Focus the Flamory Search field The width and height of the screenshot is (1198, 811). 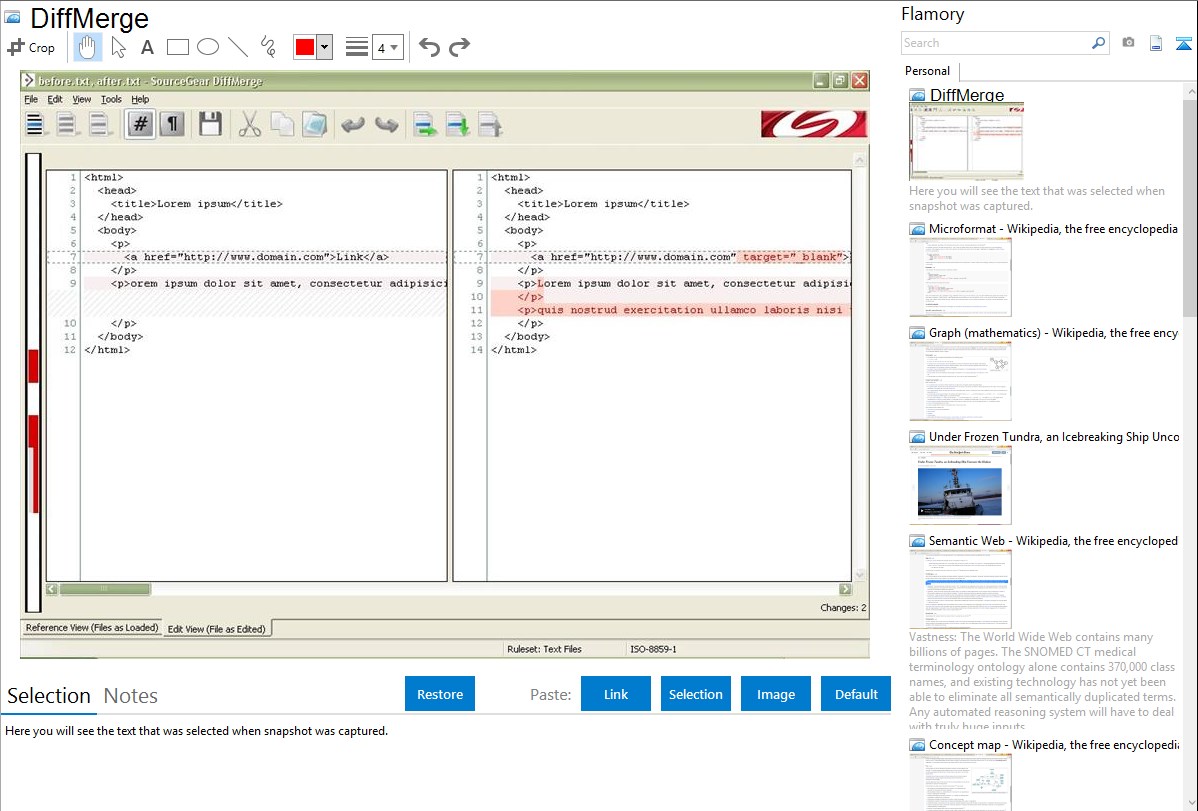pos(996,43)
